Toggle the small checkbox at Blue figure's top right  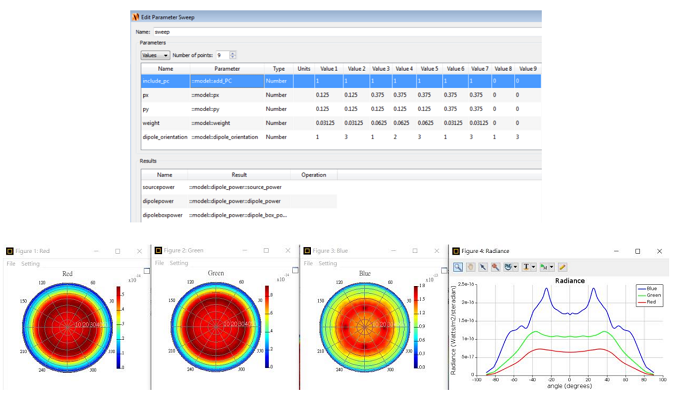pos(443,270)
